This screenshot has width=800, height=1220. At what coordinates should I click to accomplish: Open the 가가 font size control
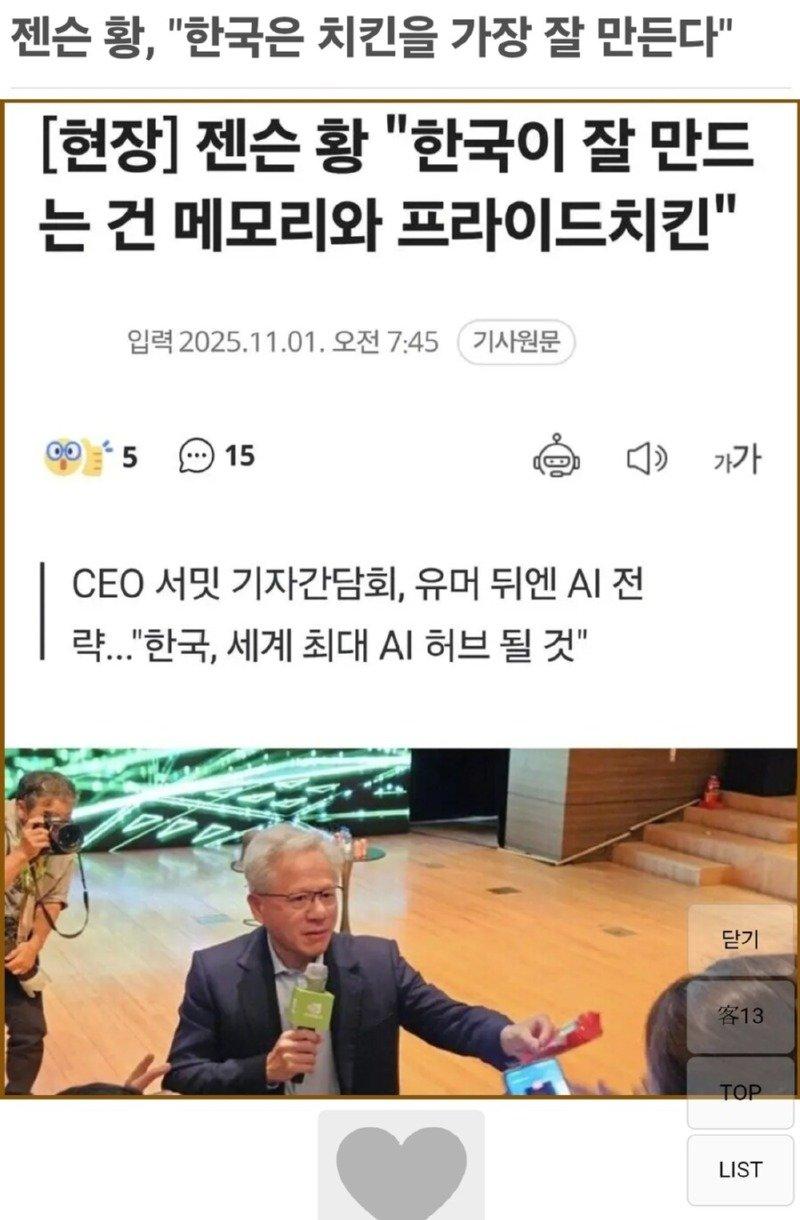pyautogui.click(x=737, y=459)
